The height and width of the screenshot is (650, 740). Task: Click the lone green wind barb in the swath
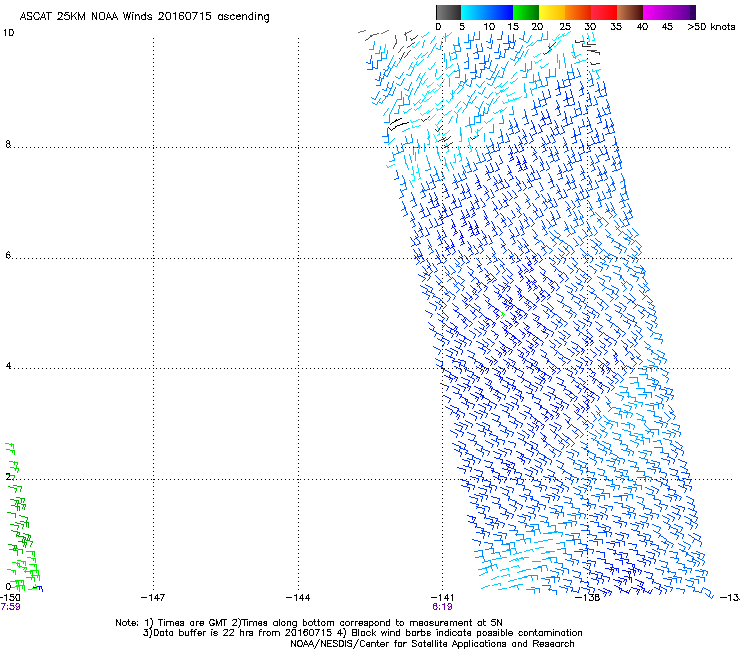pyautogui.click(x=501, y=313)
